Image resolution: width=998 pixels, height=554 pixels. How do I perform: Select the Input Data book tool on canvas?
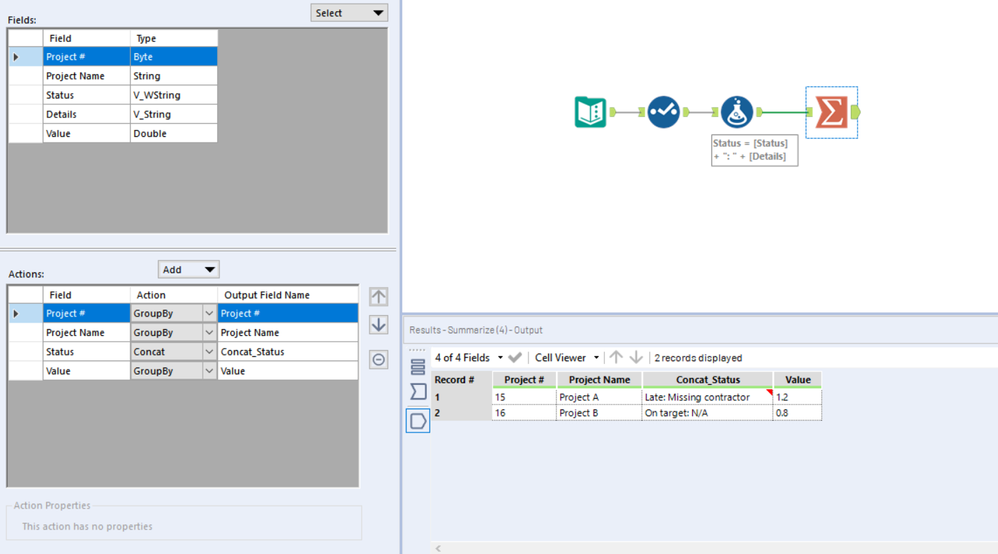click(x=590, y=112)
